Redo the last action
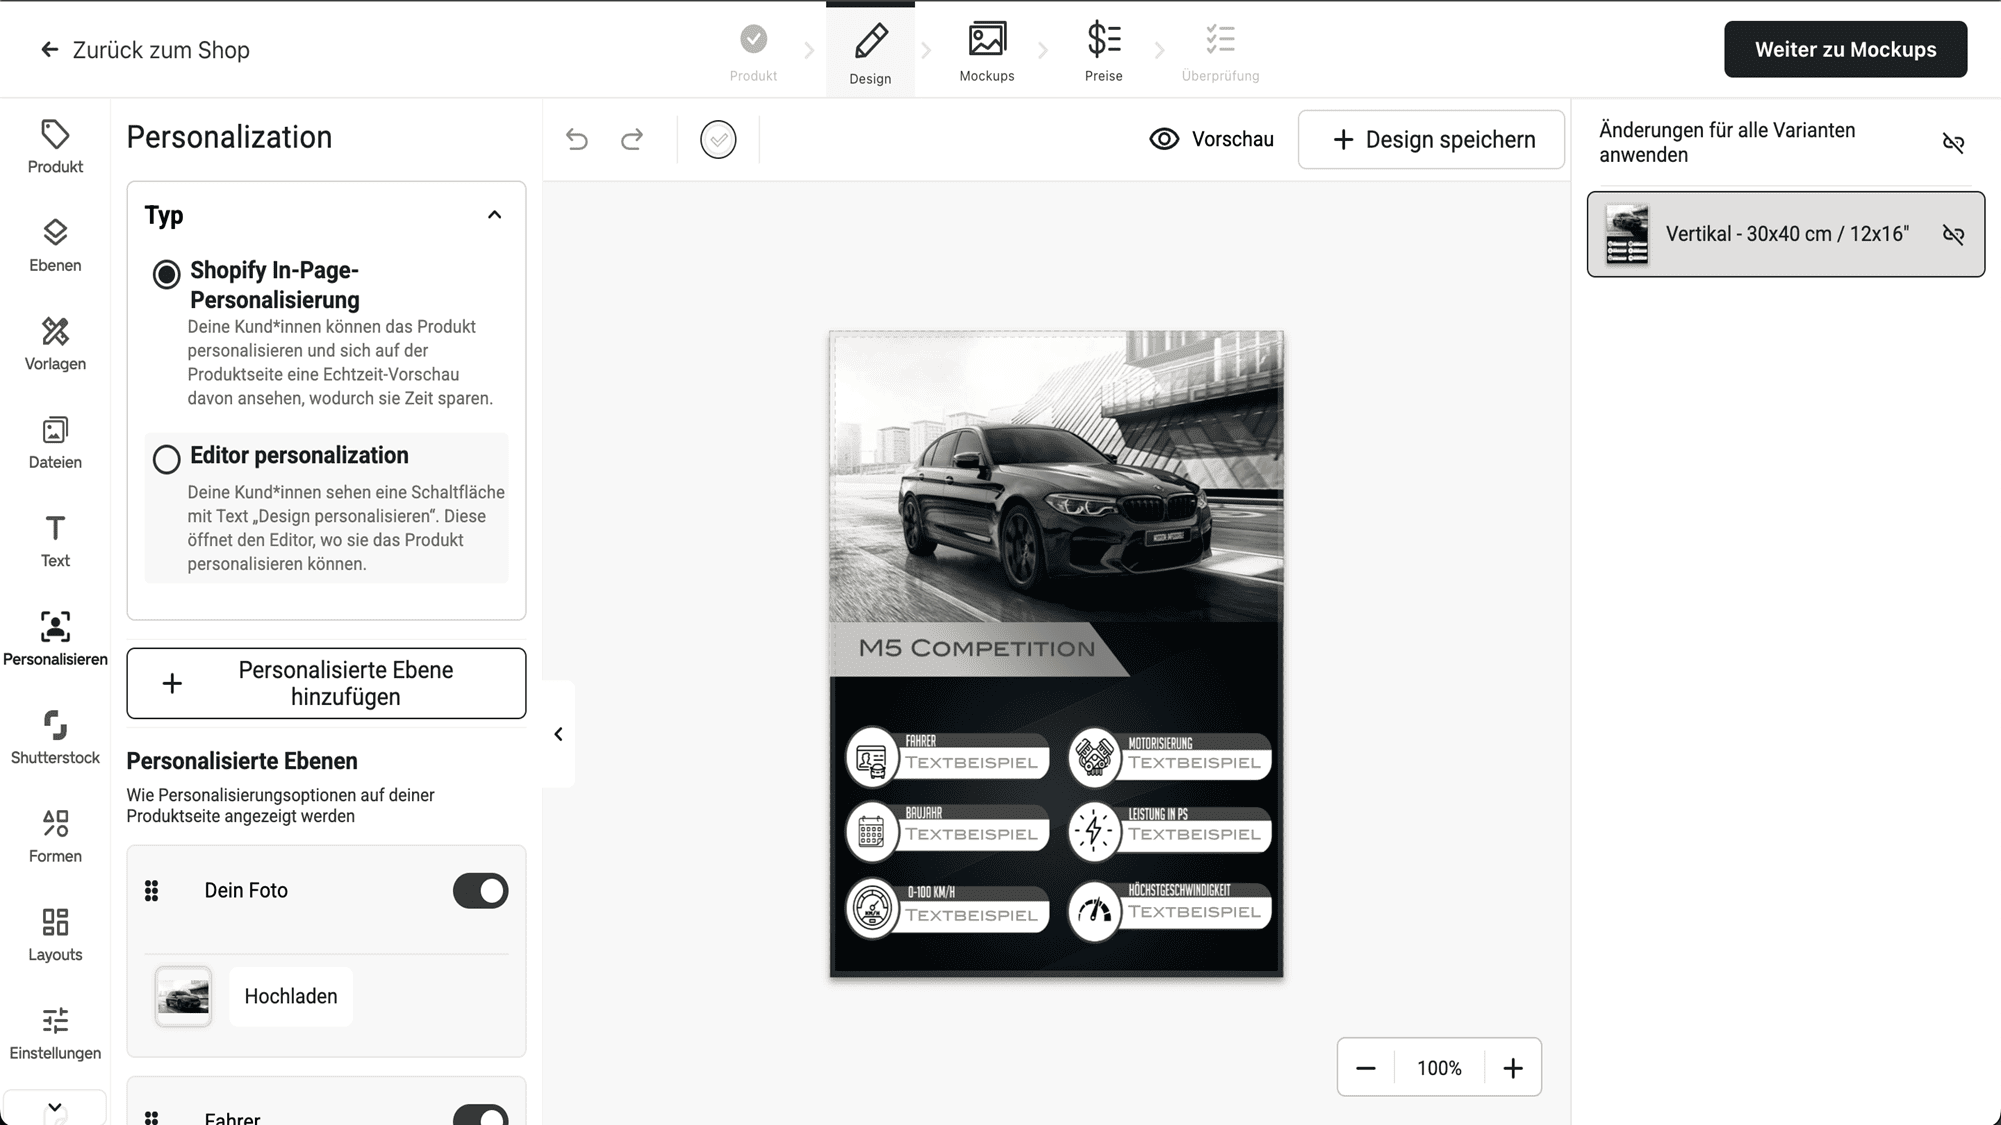Screen dimensions: 2001x1125 click(632, 139)
